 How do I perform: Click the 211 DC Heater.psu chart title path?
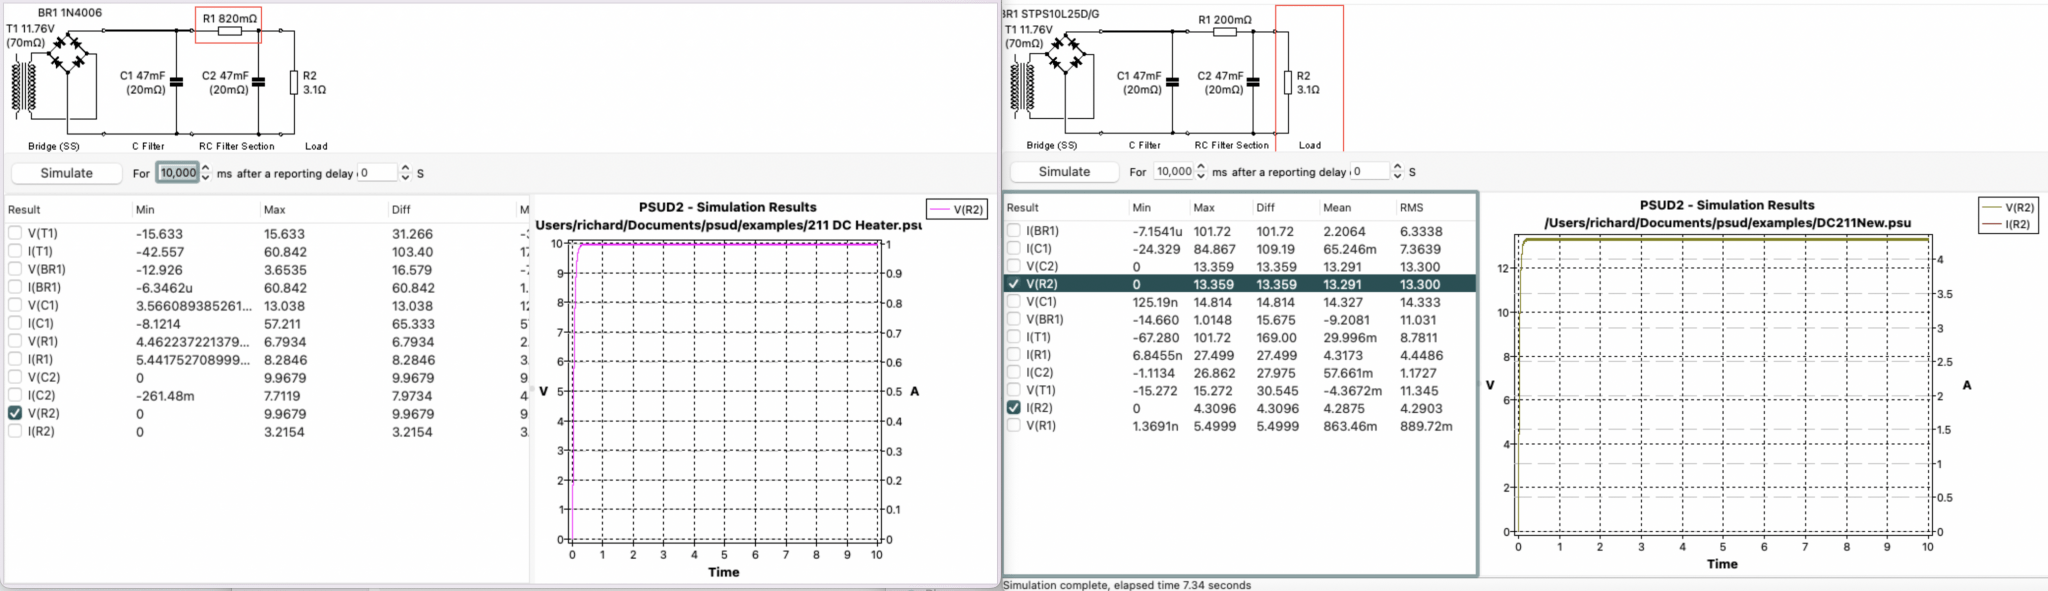(728, 225)
